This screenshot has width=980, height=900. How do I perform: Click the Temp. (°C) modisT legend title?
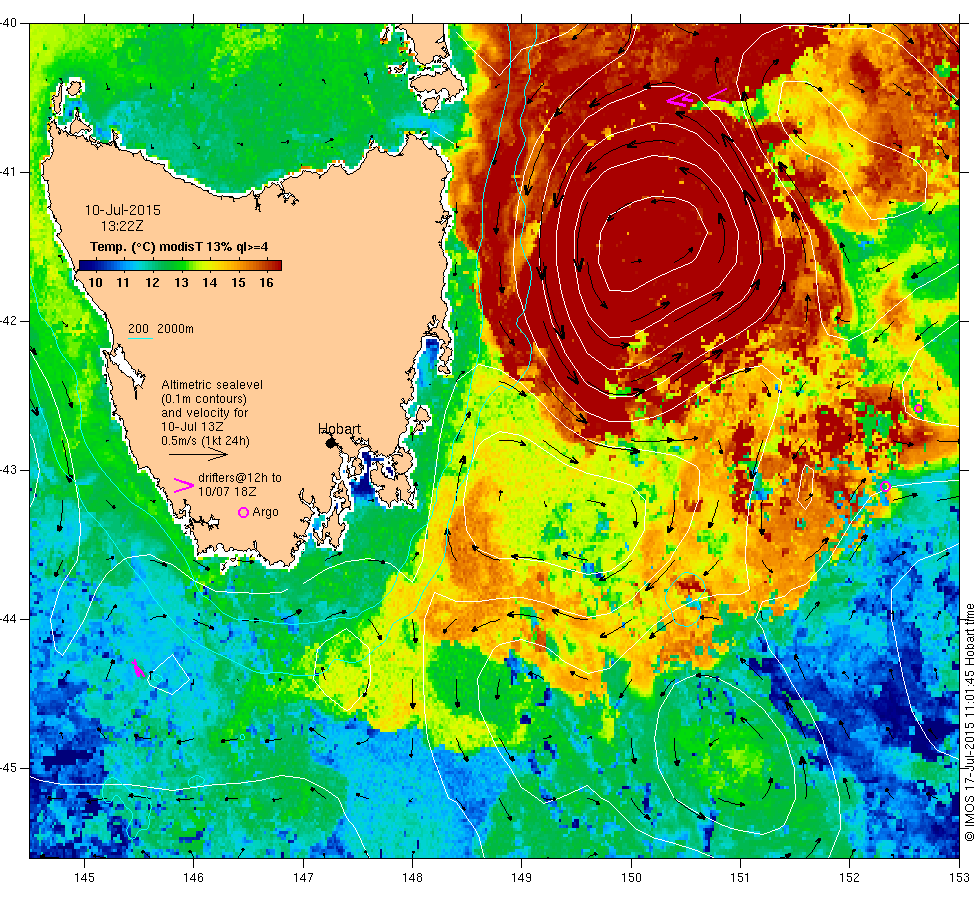(179, 247)
